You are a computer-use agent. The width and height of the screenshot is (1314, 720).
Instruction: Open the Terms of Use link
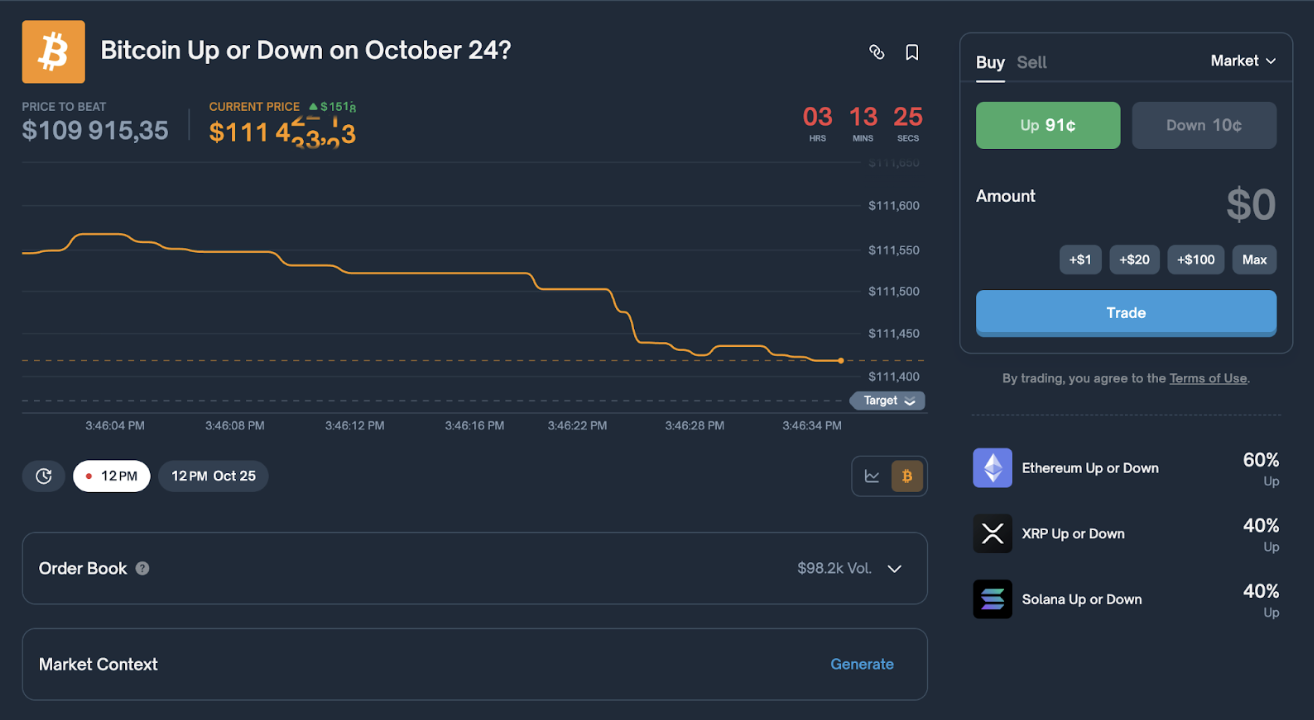click(x=1207, y=378)
